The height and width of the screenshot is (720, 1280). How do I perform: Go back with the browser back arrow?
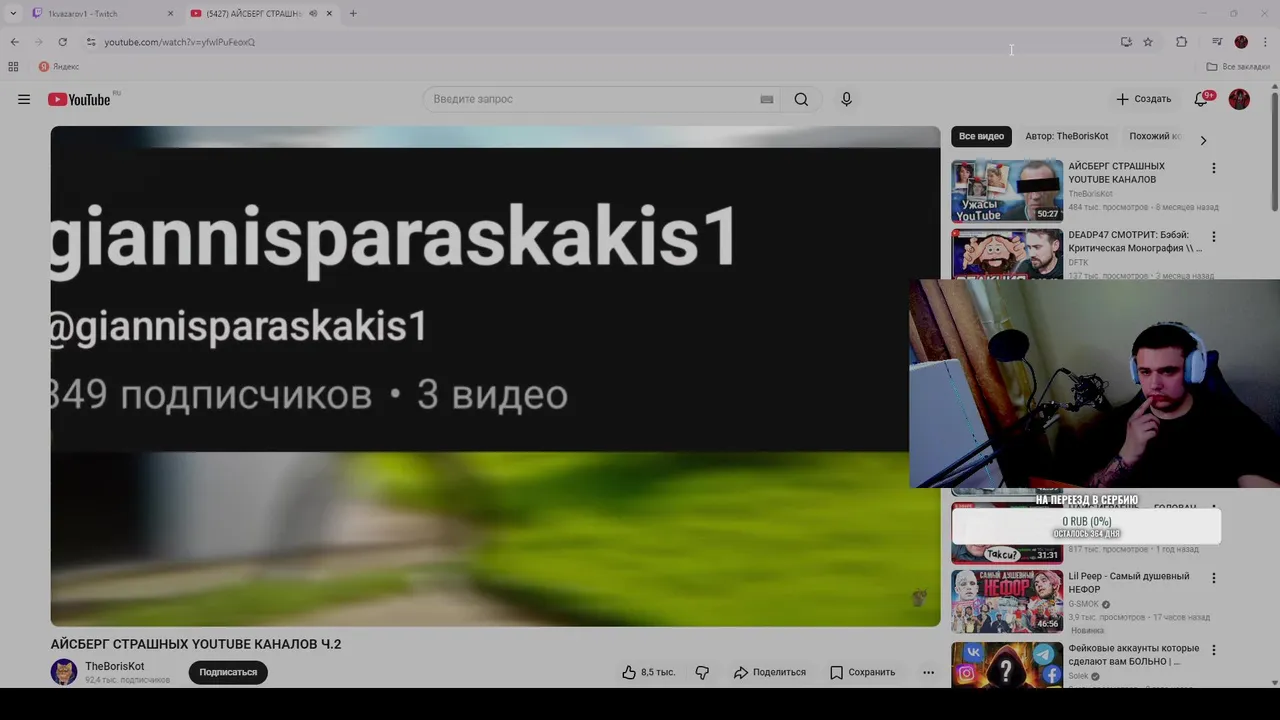coord(14,42)
